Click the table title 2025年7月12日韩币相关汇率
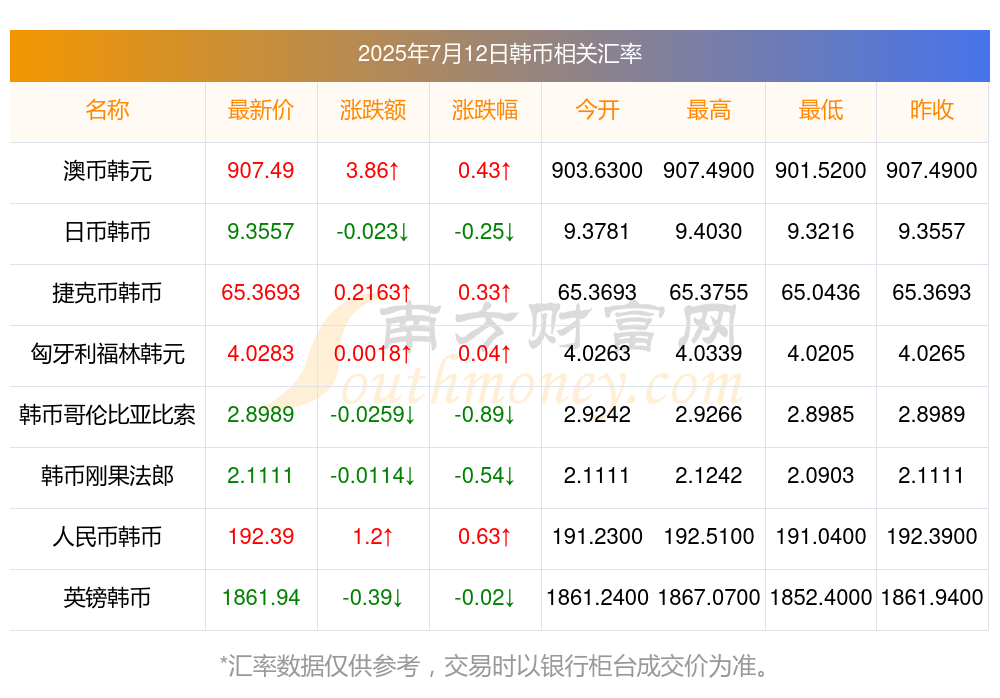The image size is (1000, 698). (499, 54)
